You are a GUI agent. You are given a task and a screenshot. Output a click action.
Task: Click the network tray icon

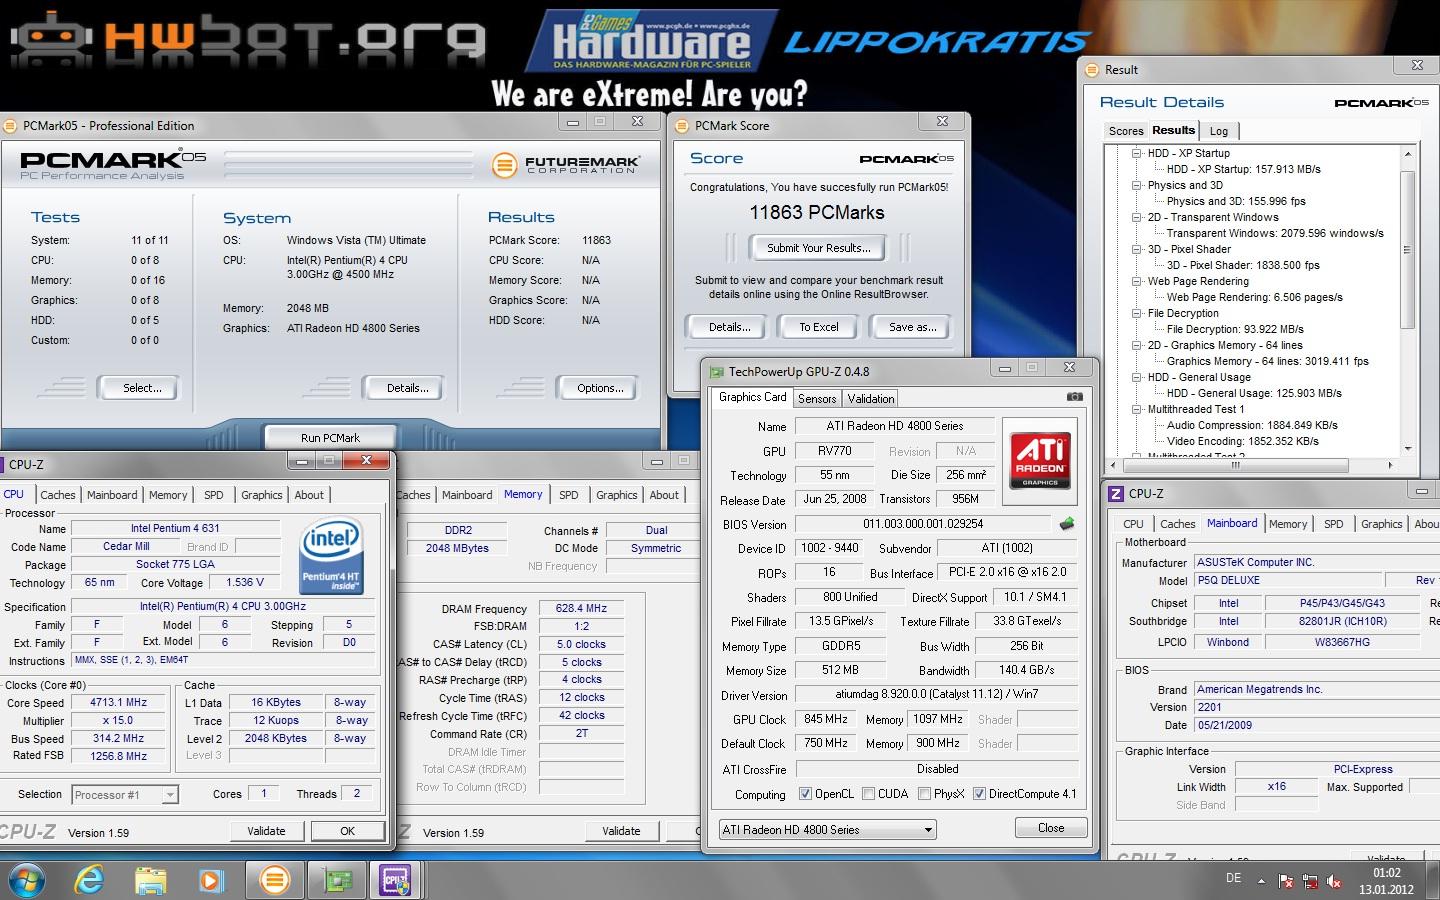pos(1310,881)
